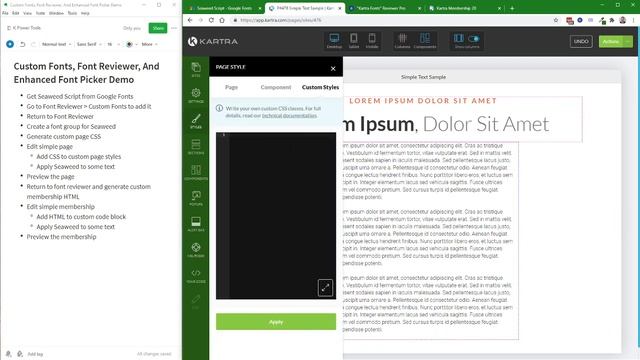Click the blue insert button in Evernote toolbar
Viewport: 640px width, 360px height.
10,44
